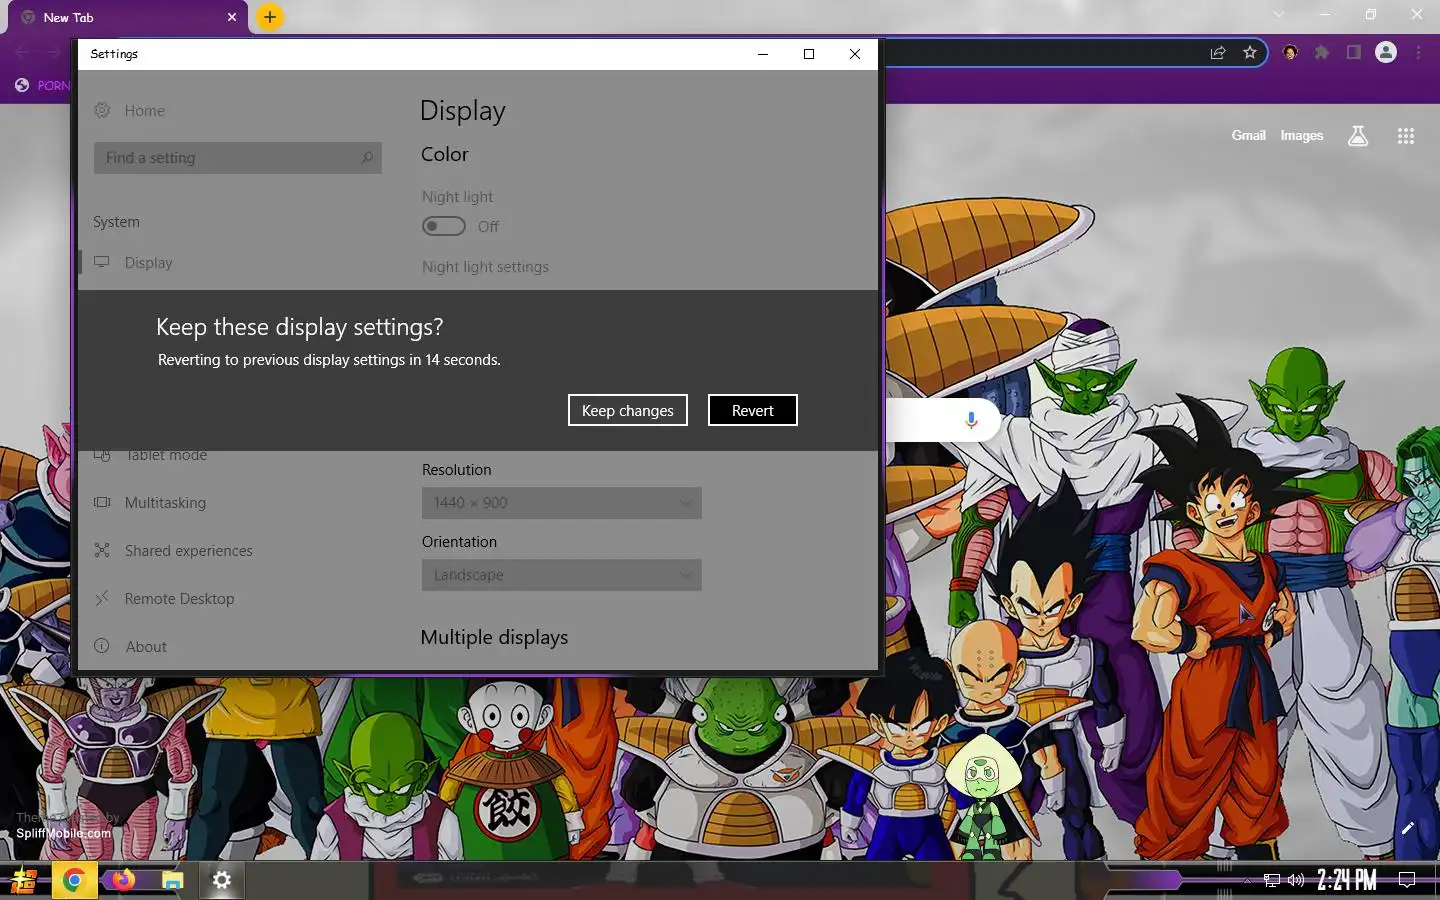
Task: Open Night light settings link
Action: coord(485,267)
